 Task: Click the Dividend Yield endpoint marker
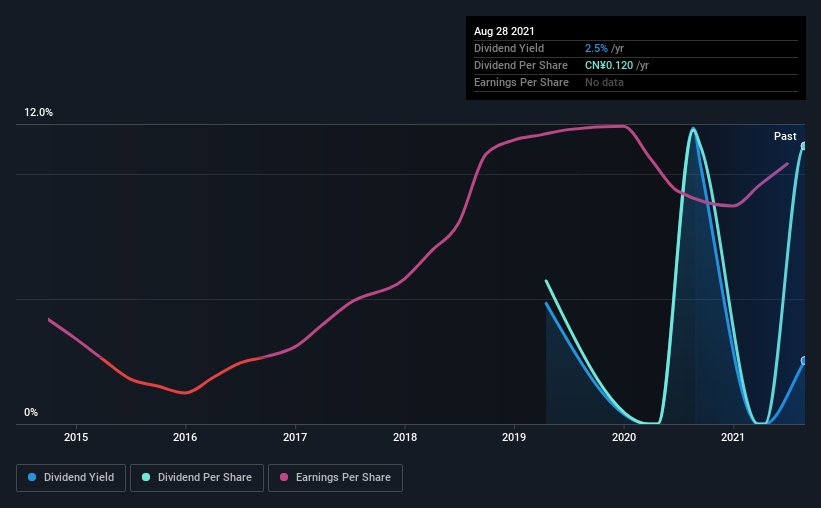pyautogui.click(x=804, y=360)
